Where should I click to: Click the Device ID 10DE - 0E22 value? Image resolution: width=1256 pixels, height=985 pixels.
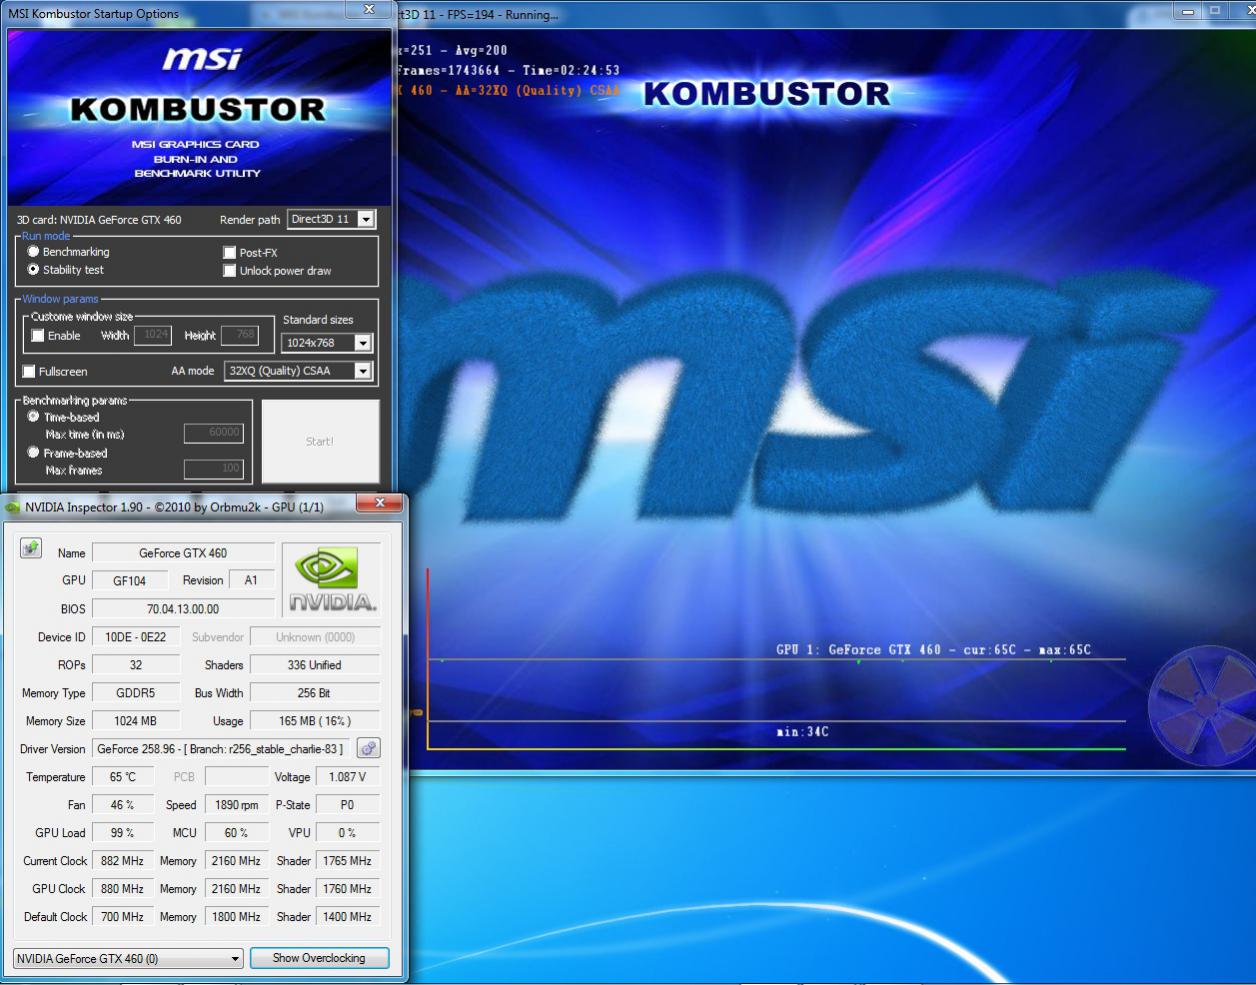point(136,637)
